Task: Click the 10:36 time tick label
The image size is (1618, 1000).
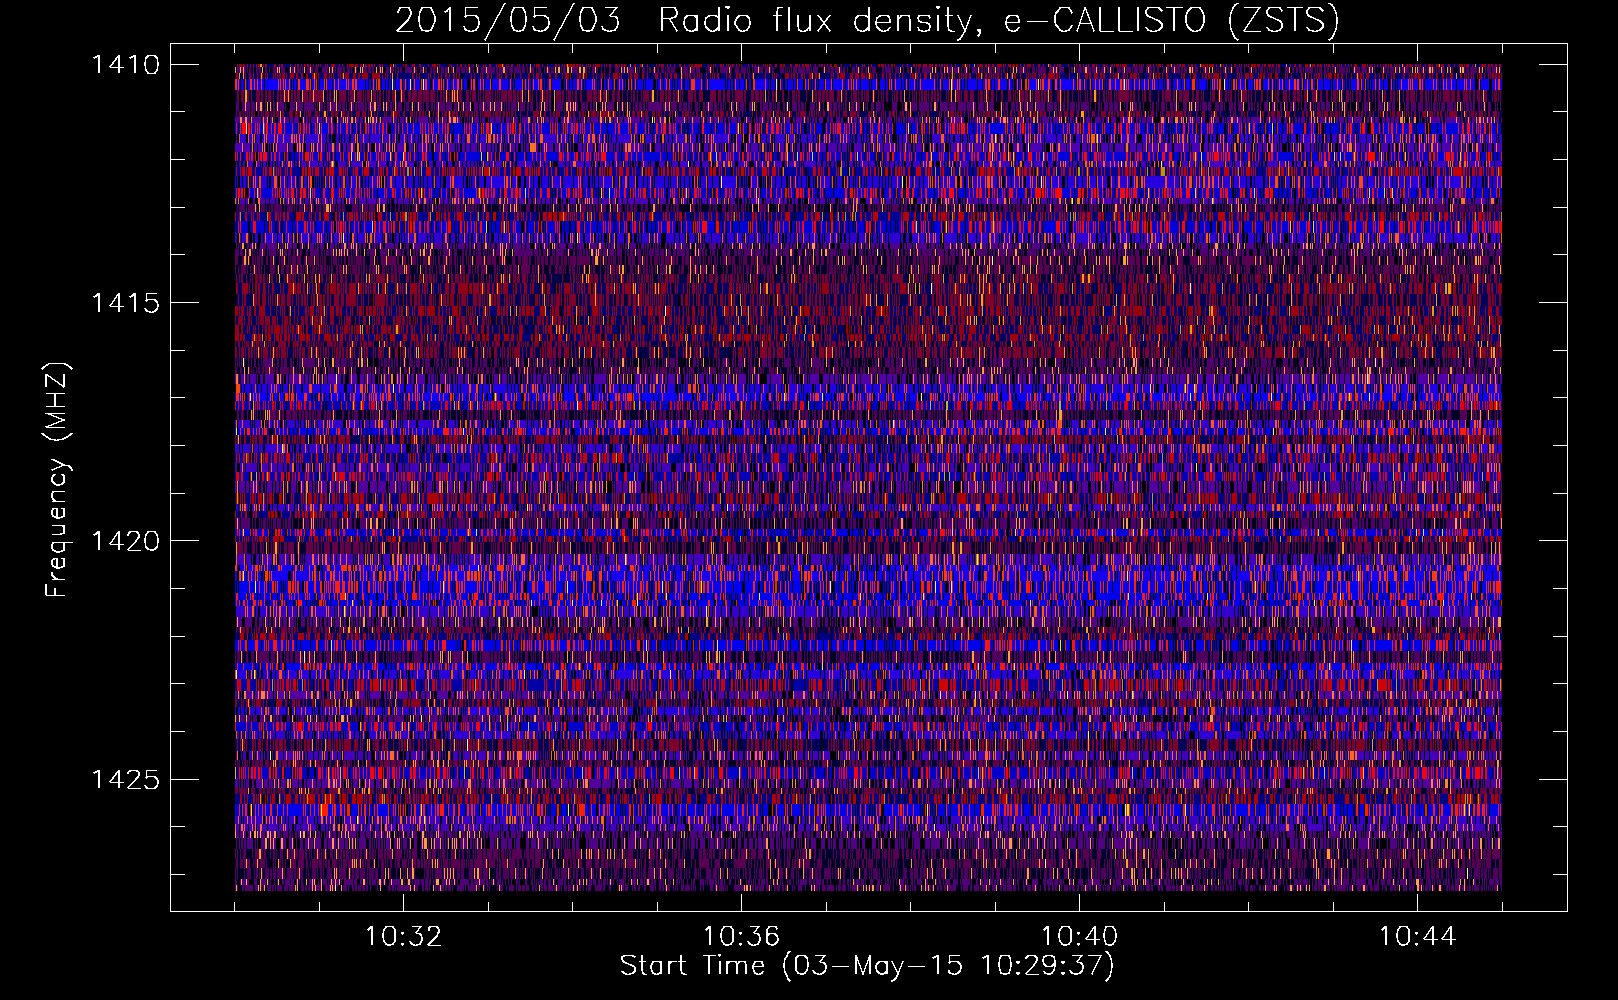Action: tap(741, 937)
